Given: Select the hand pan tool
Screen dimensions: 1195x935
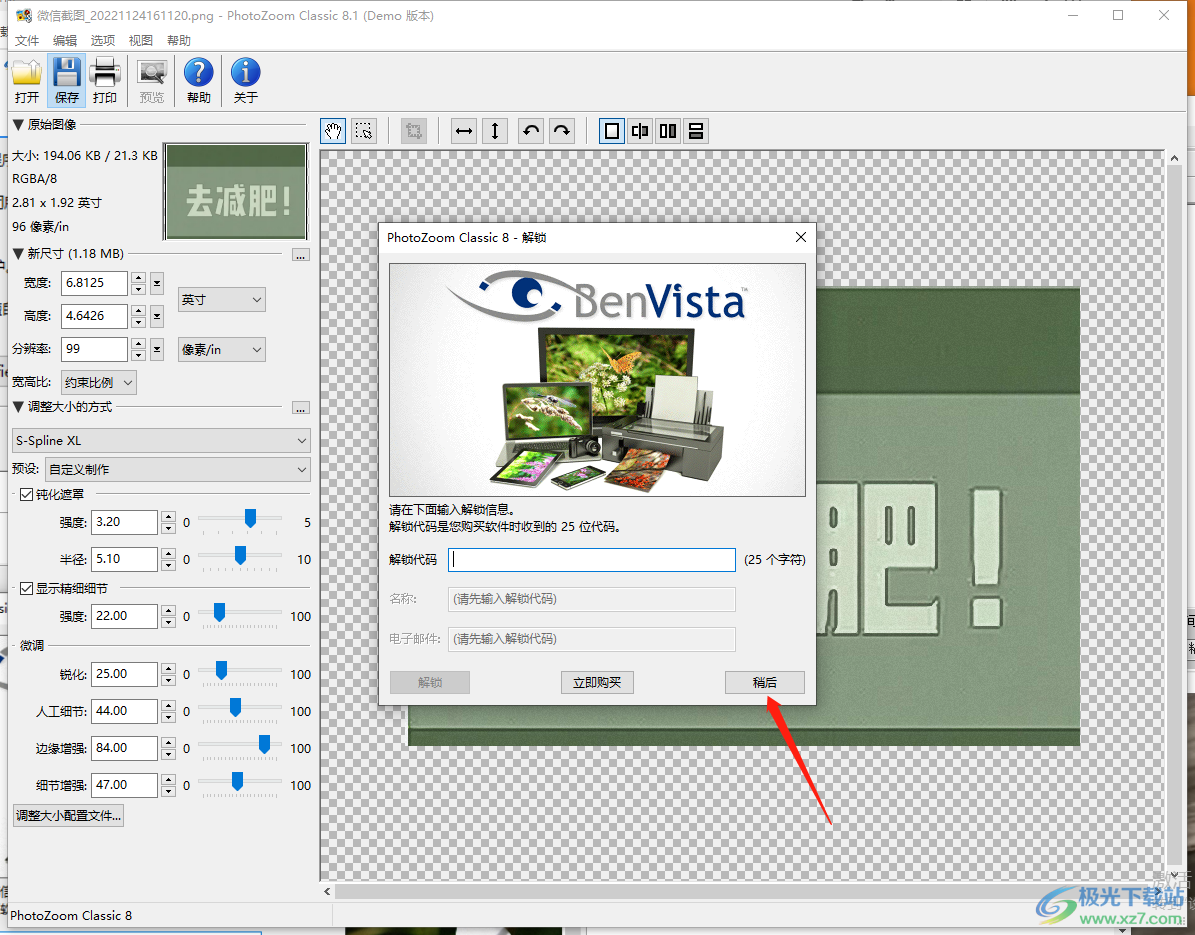Looking at the screenshot, I should [333, 131].
